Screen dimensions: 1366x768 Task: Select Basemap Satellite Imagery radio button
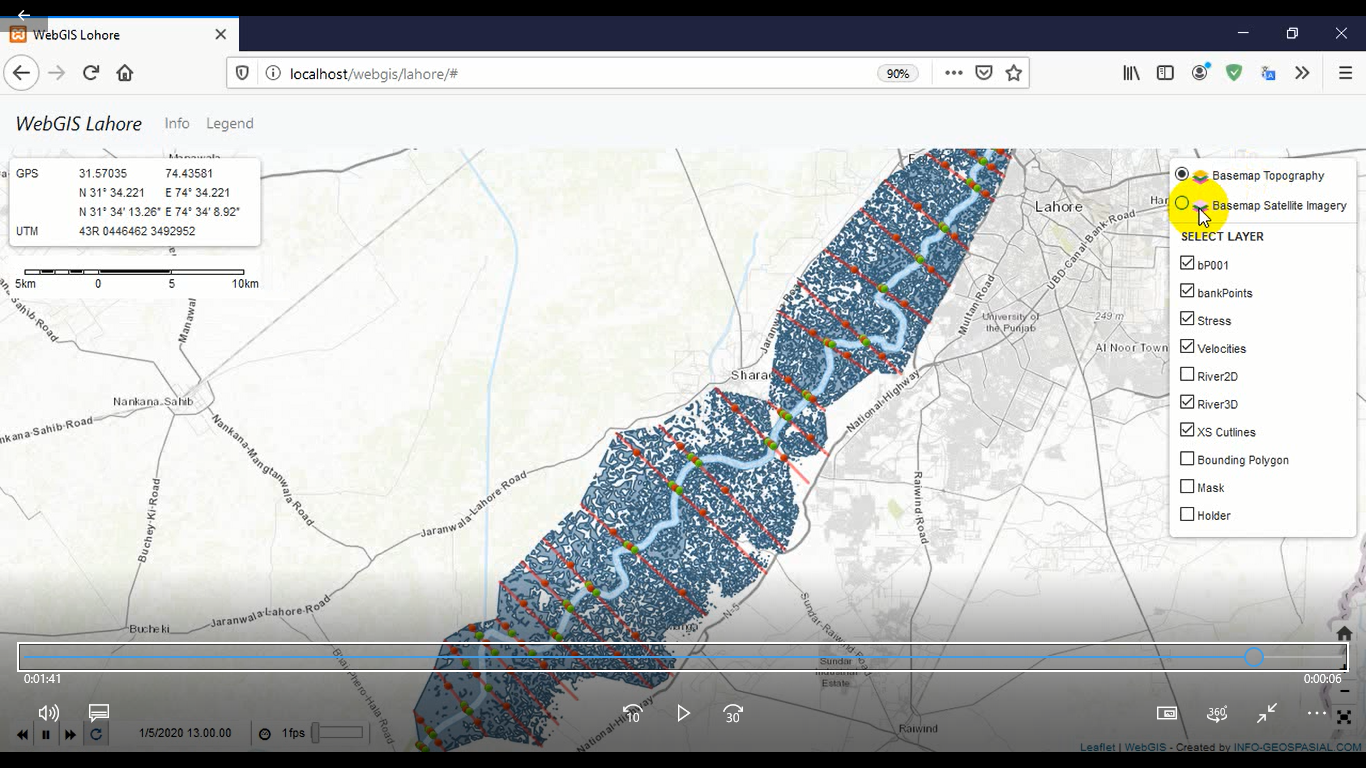[x=1182, y=204]
